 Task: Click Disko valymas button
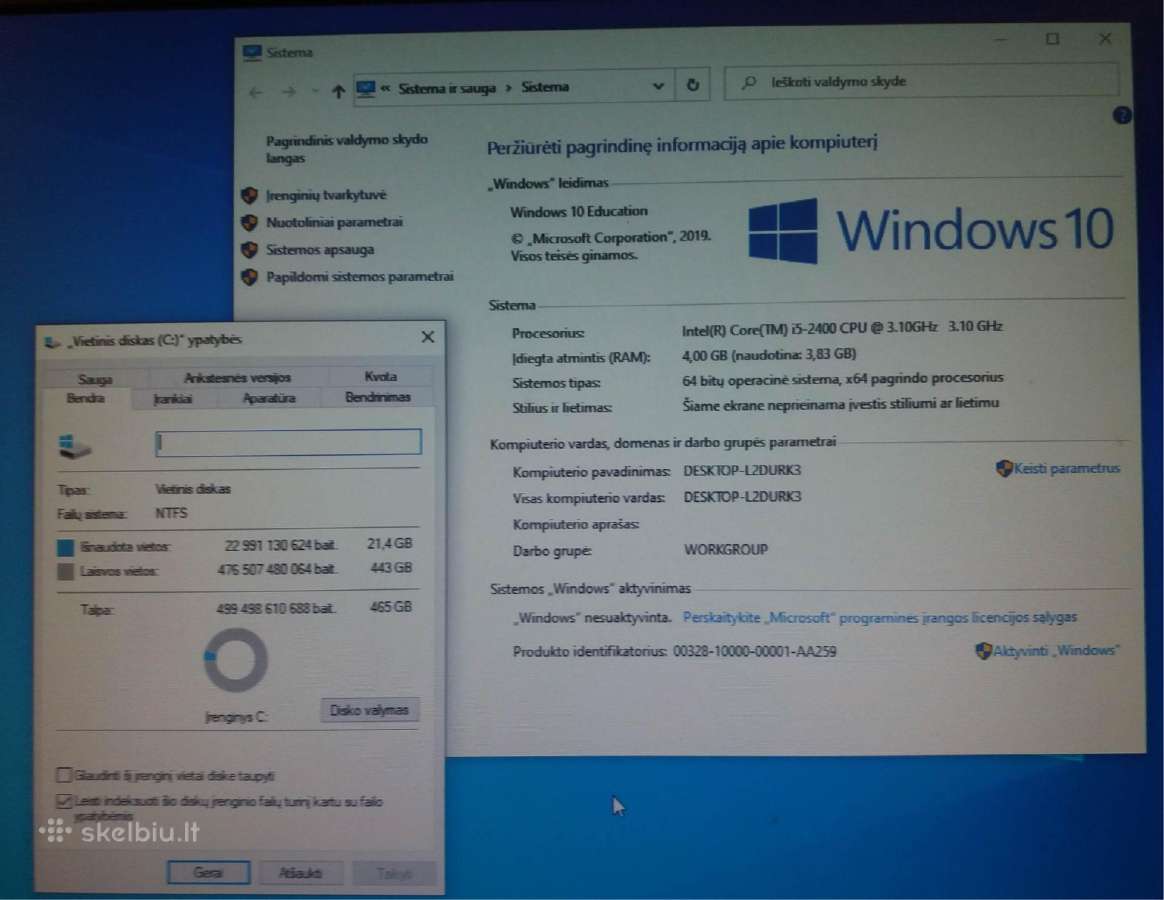click(369, 710)
